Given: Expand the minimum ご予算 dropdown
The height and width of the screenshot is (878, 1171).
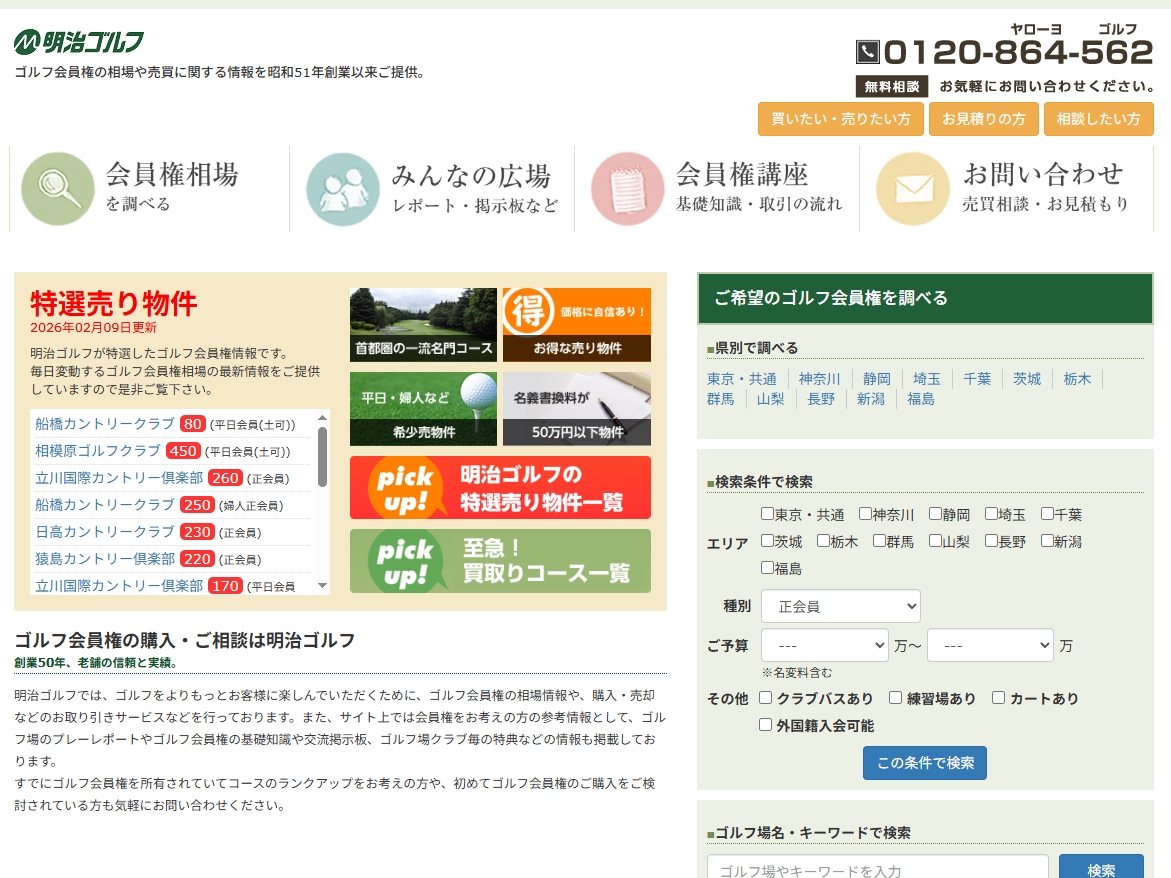Looking at the screenshot, I should (x=824, y=645).
